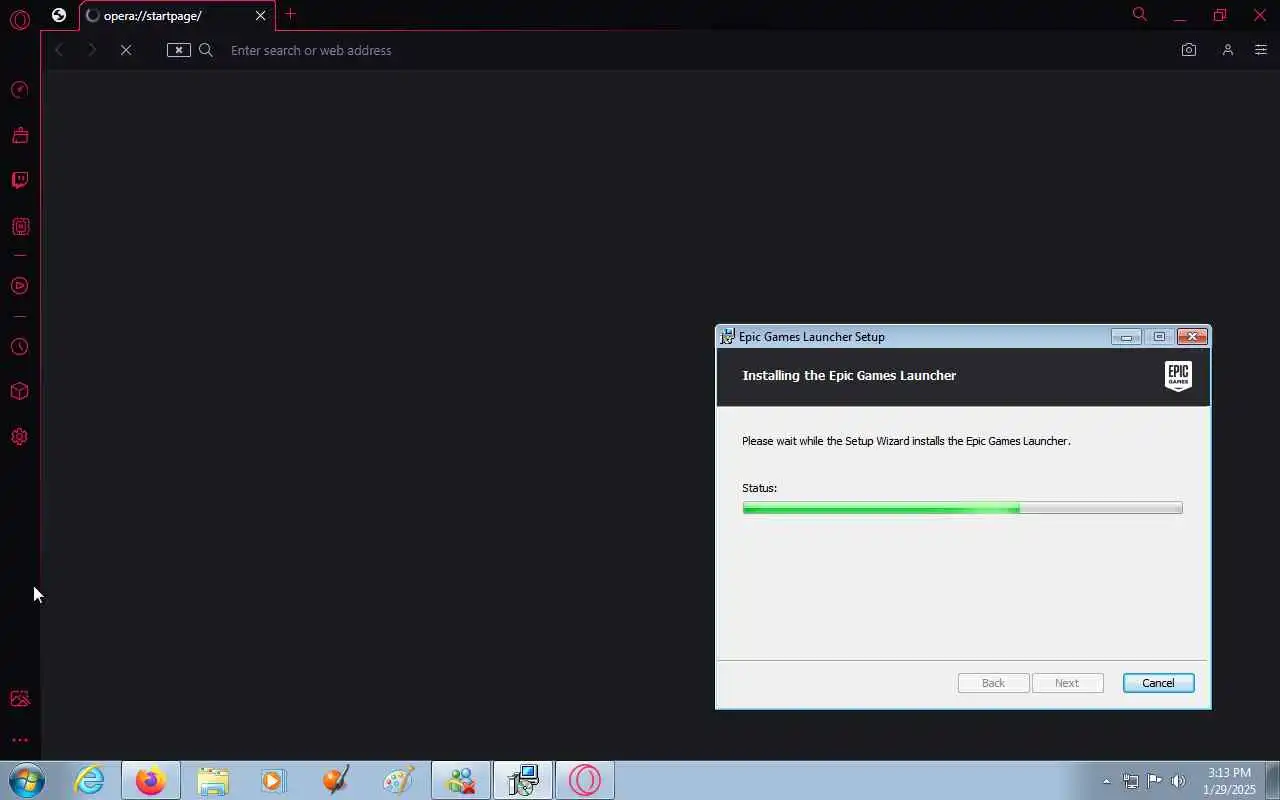This screenshot has height=800, width=1280.
Task: Open Twitch panel in Opera sidebar
Action: tap(19, 180)
